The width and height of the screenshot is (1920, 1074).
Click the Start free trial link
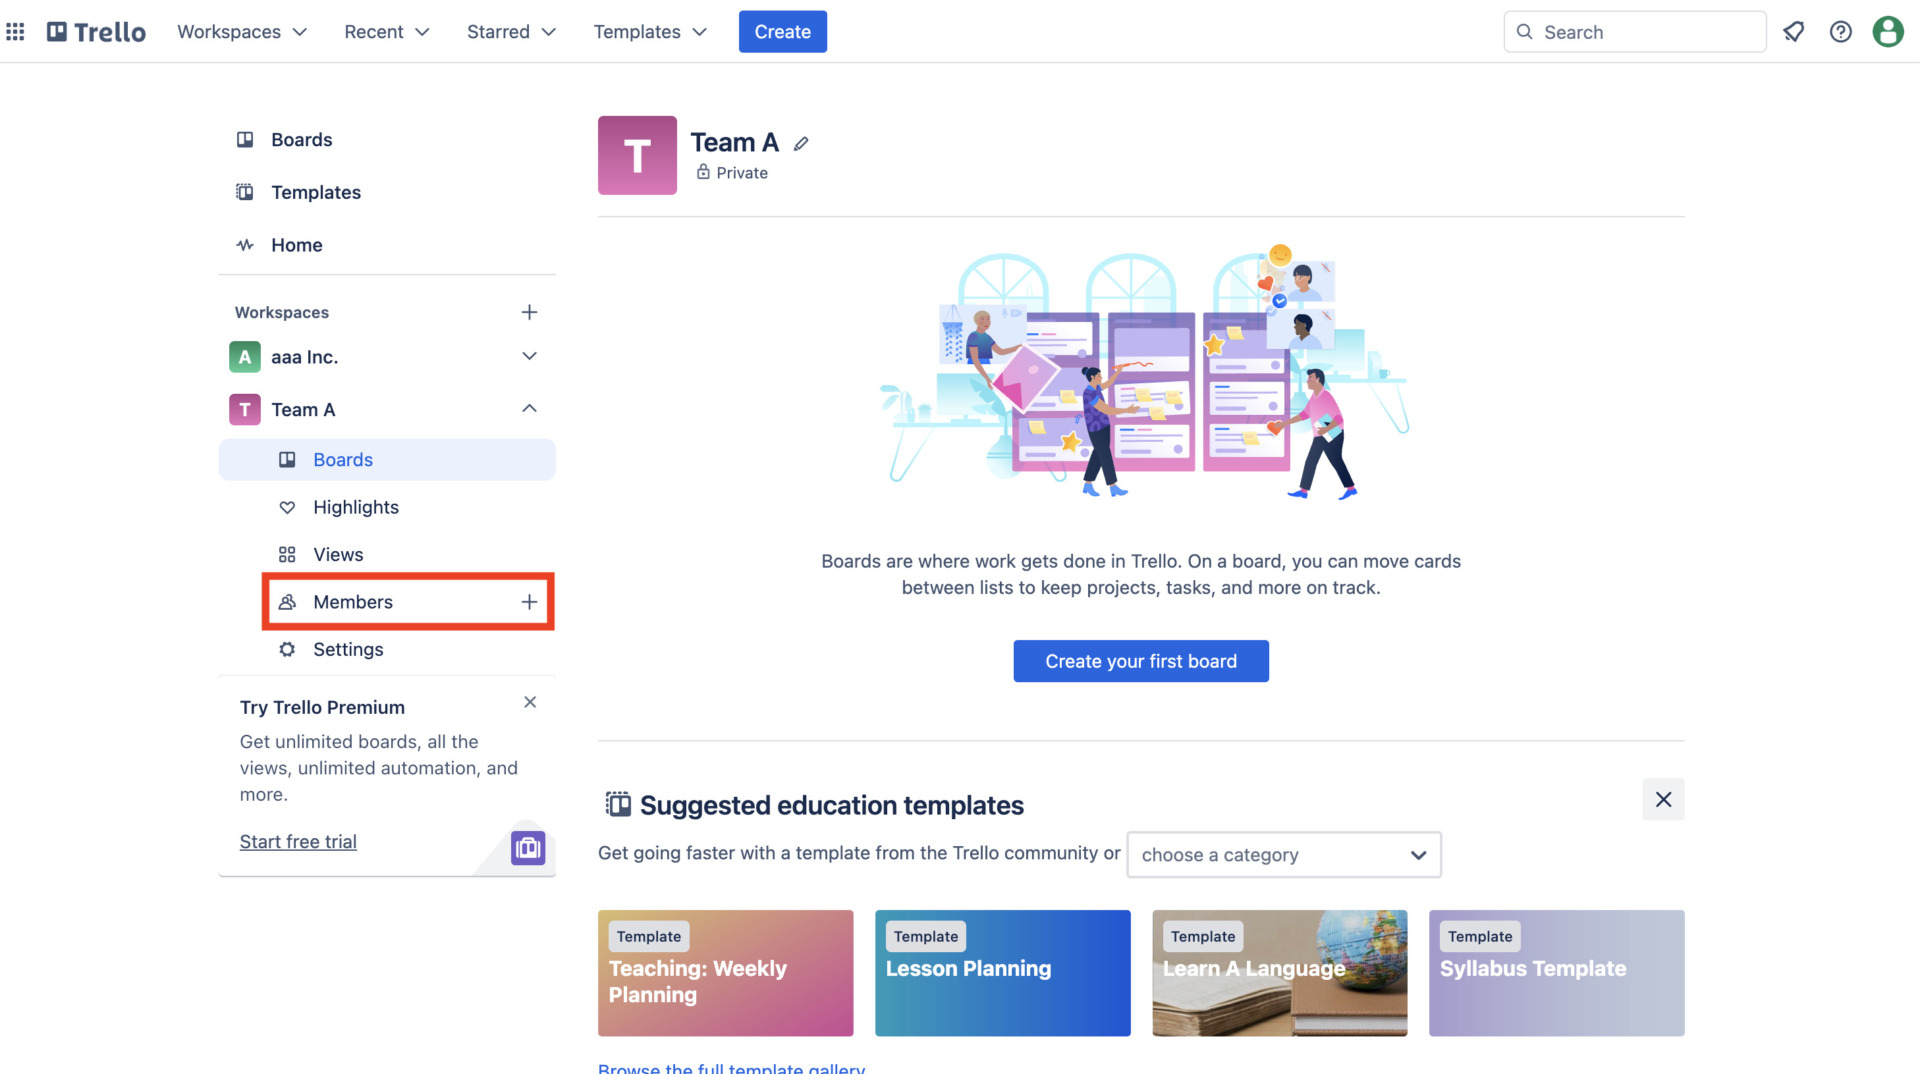(298, 842)
